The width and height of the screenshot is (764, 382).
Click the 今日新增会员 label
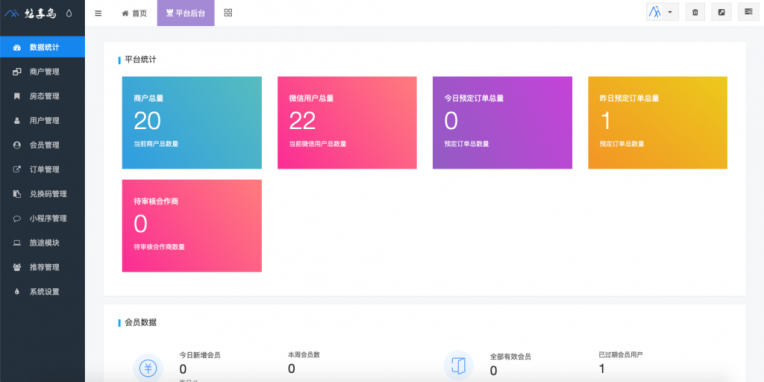[200, 355]
